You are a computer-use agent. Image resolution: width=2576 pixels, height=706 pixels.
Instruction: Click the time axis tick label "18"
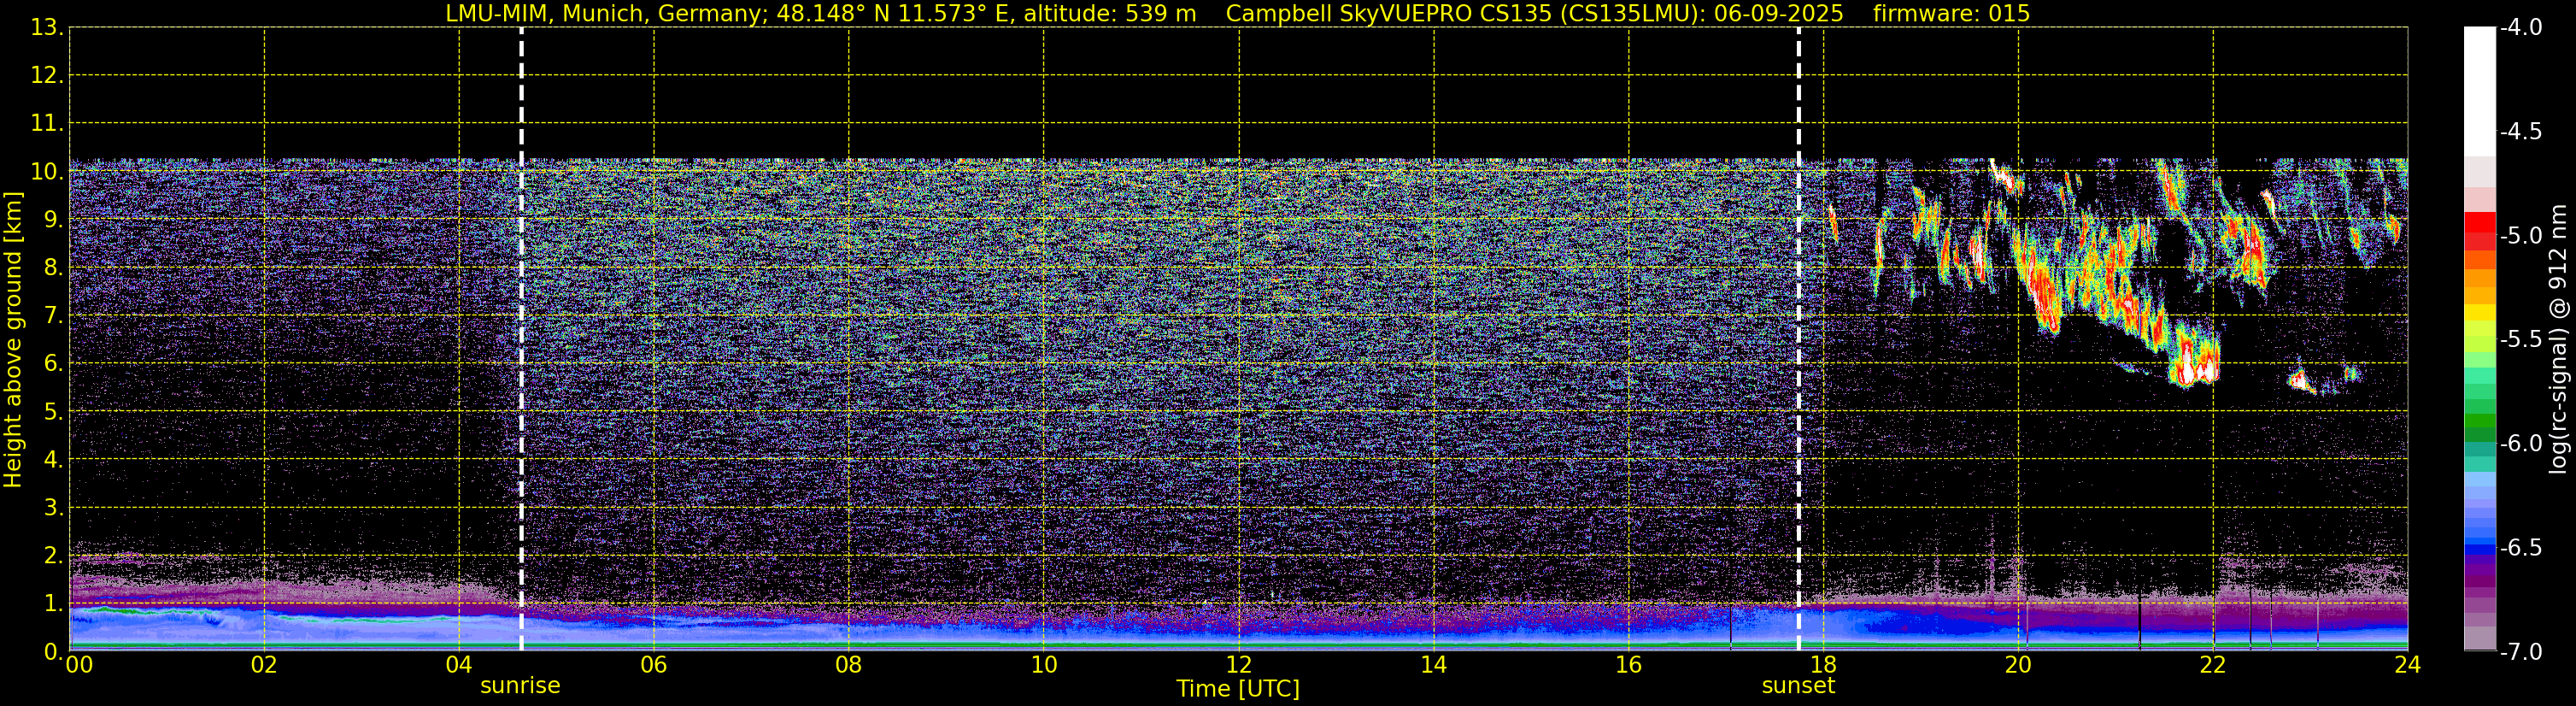click(x=1824, y=664)
